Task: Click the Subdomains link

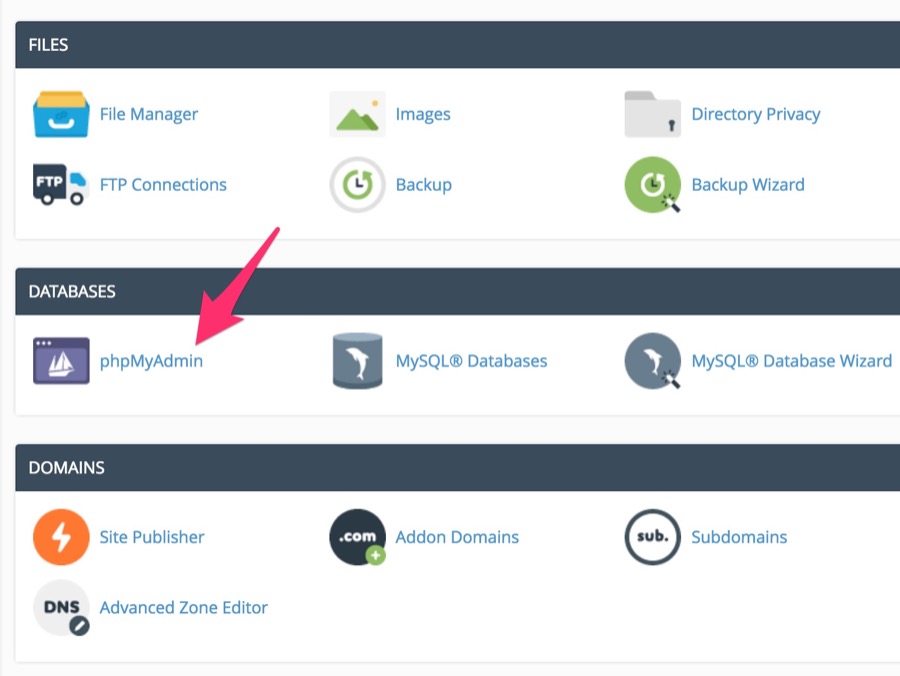Action: tap(739, 537)
